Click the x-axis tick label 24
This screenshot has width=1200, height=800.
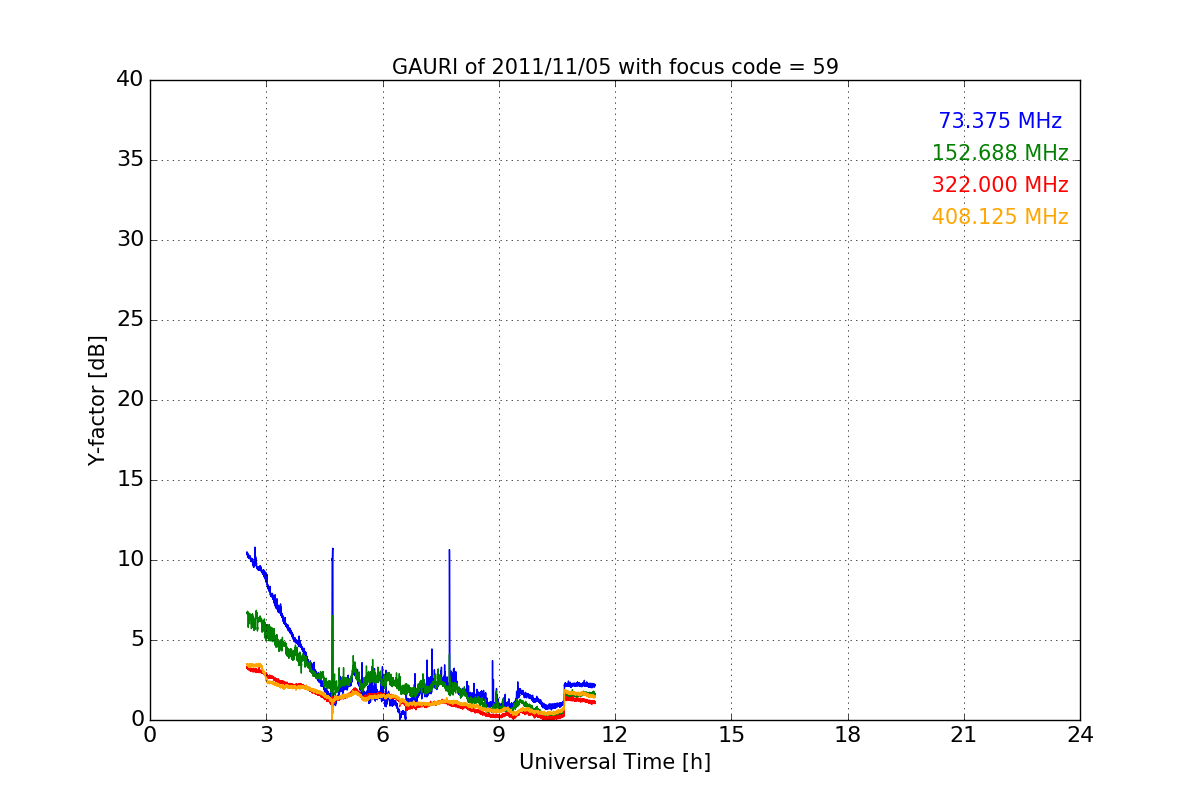coord(1080,734)
